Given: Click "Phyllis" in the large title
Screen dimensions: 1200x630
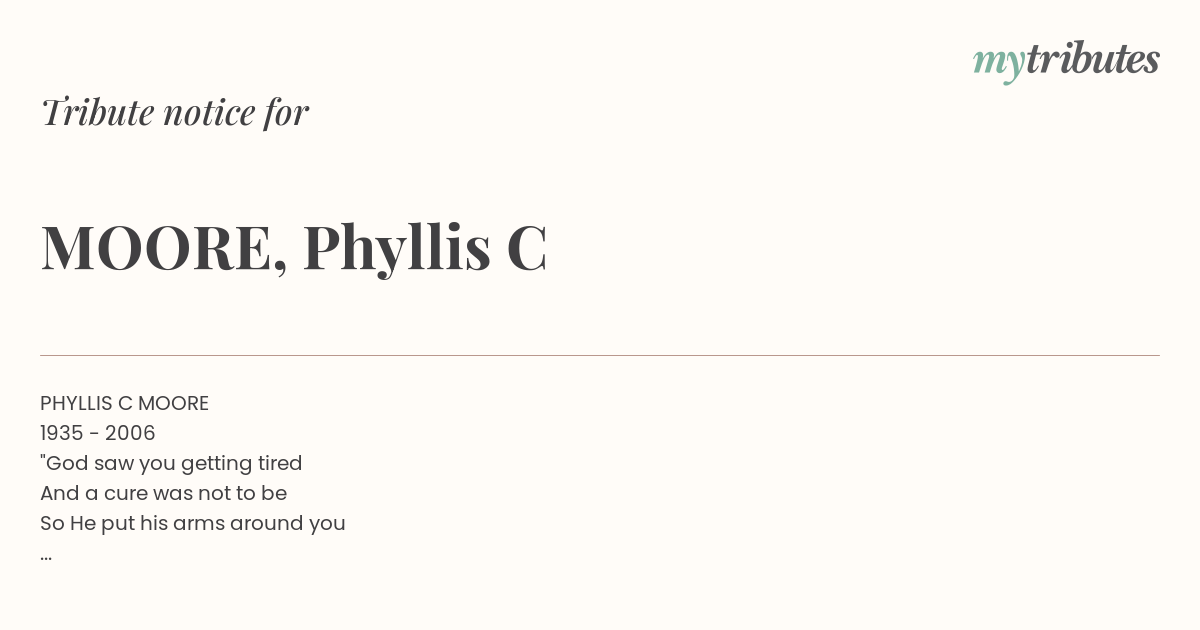Looking at the screenshot, I should pos(397,247).
